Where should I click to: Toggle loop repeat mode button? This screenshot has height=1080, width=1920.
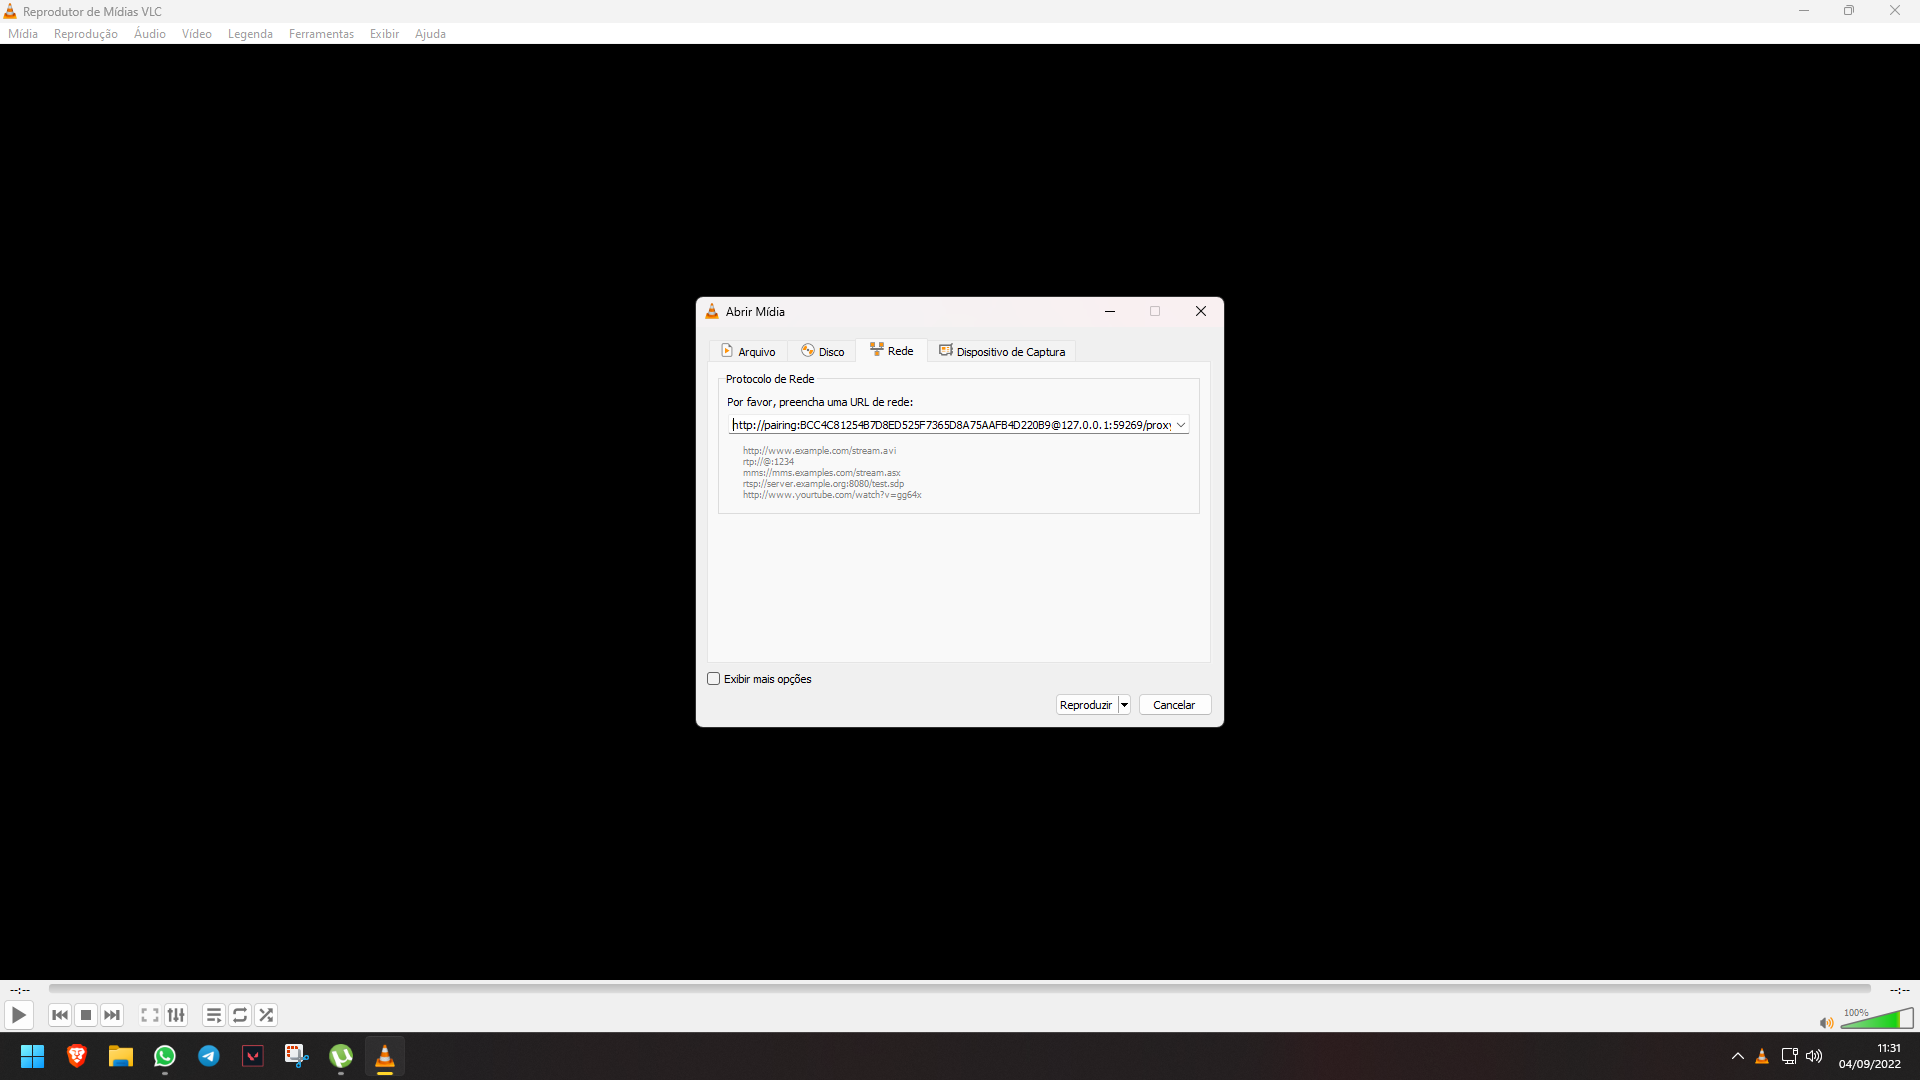tap(240, 1015)
